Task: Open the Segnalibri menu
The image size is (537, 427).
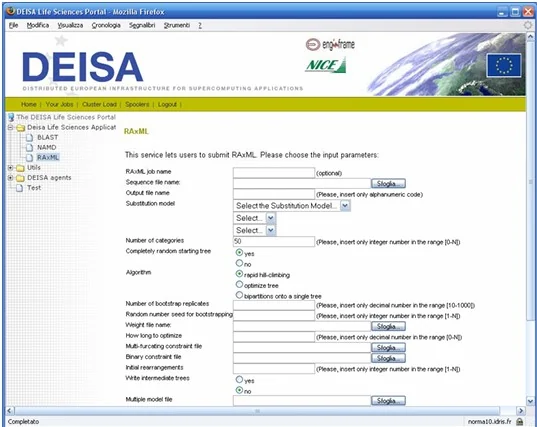Action: click(142, 25)
